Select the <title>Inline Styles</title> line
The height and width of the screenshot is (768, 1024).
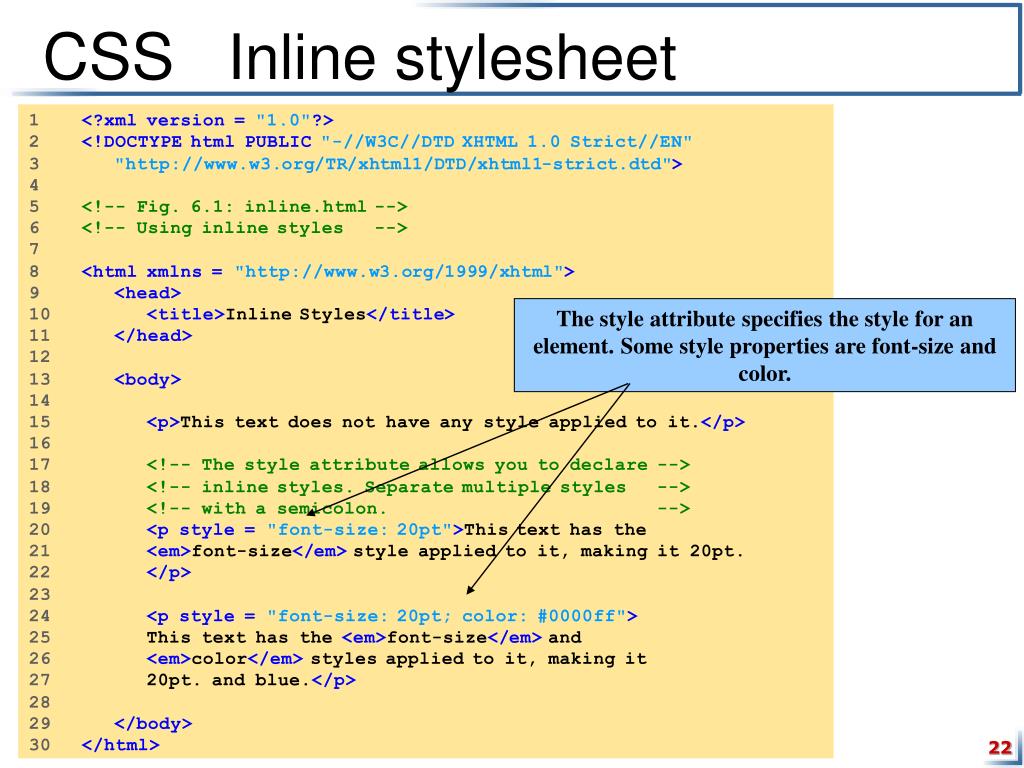[300, 314]
